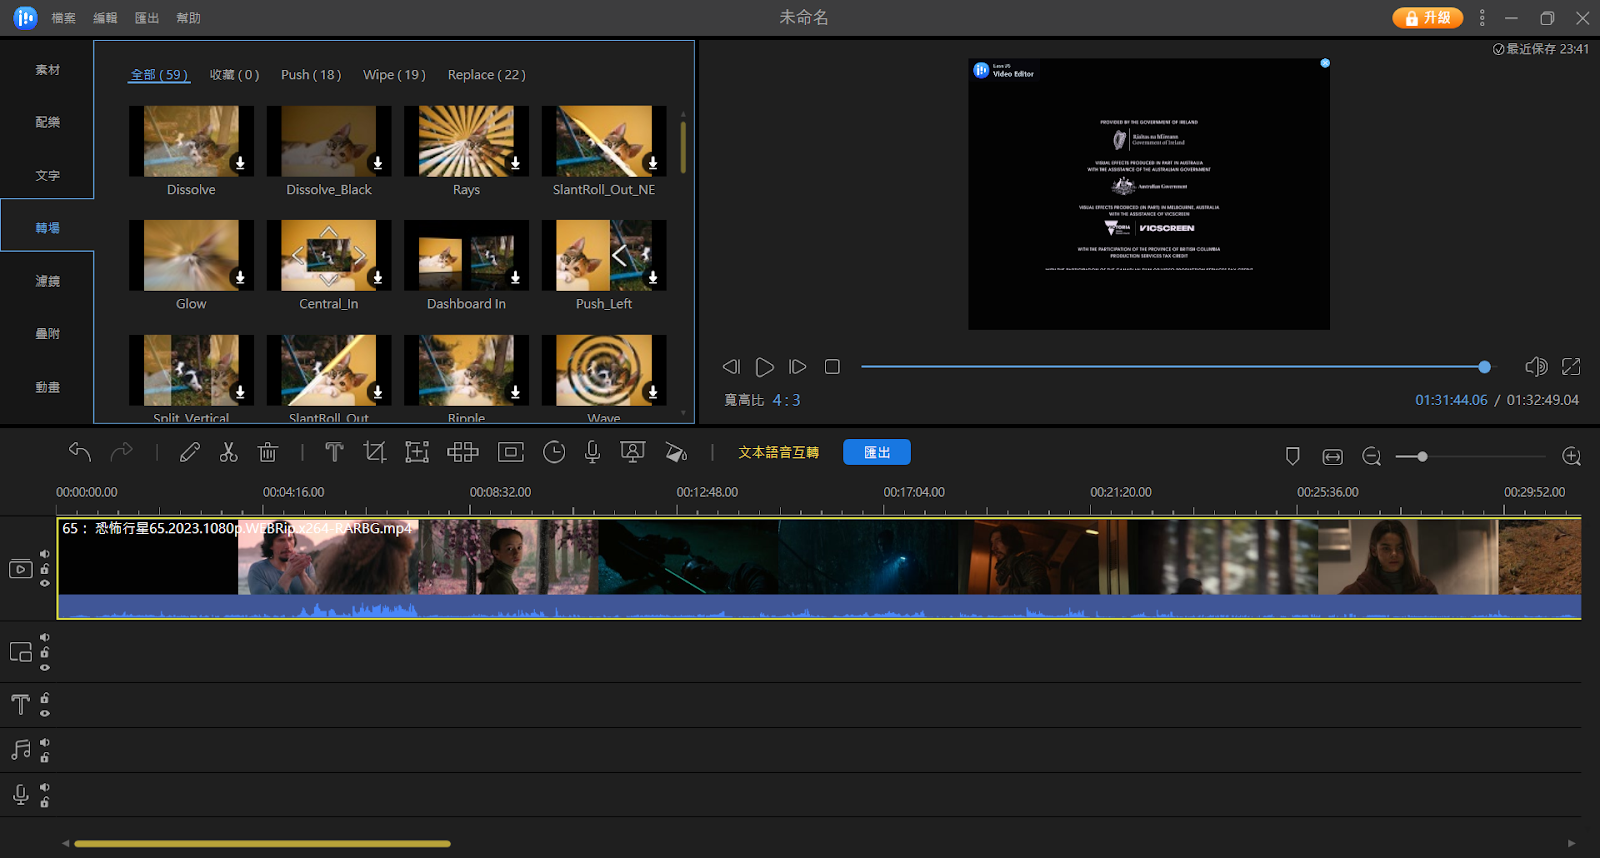Click the fit timeline to width icon

(1332, 456)
